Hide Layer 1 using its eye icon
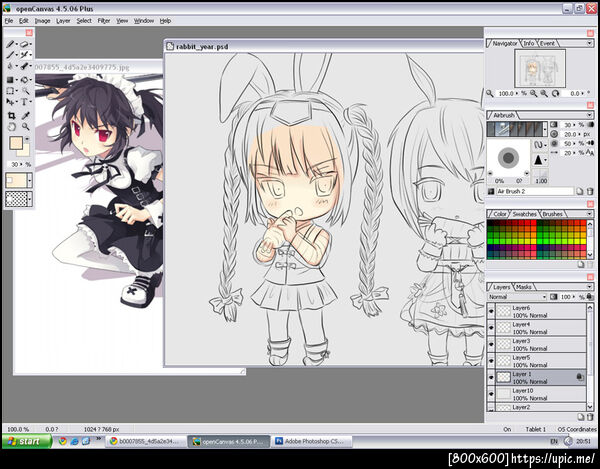 click(x=491, y=378)
